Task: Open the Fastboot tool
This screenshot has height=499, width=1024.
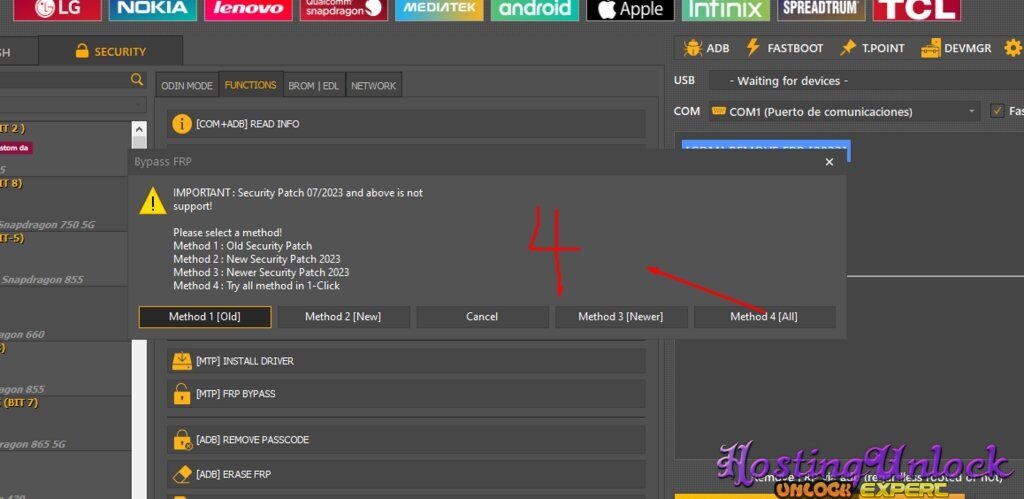Action: [784, 48]
